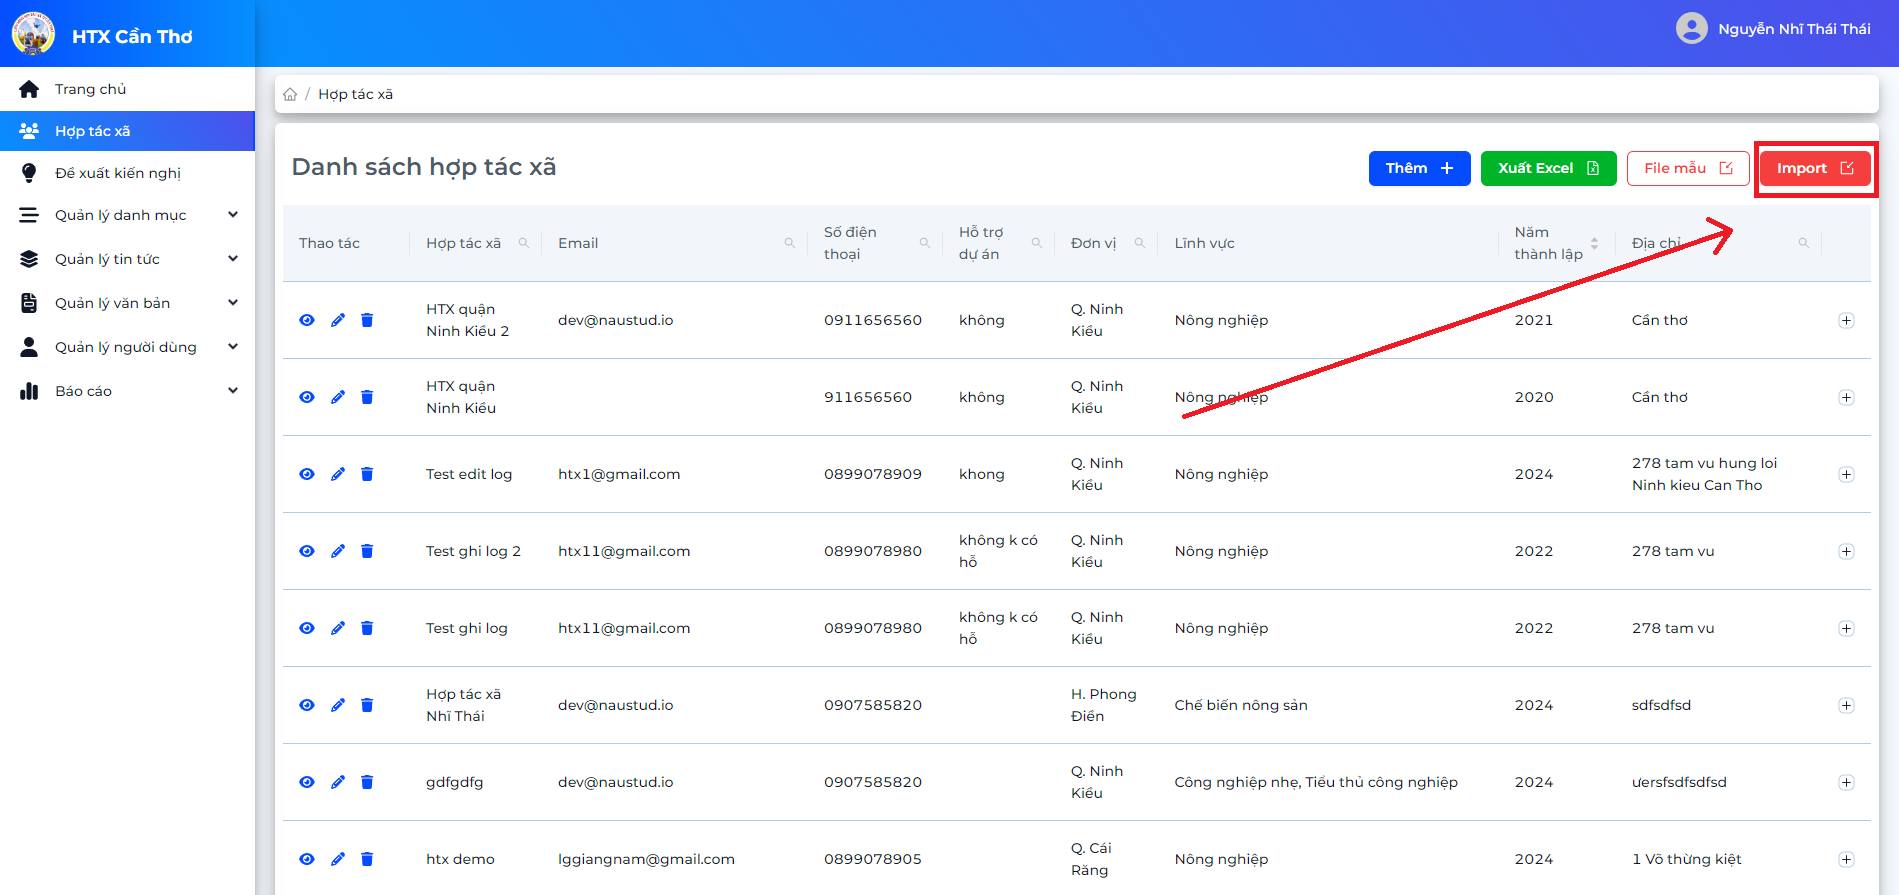Viewport: 1899px width, 895px height.
Task: View details of Test ghi log row
Action: [307, 628]
